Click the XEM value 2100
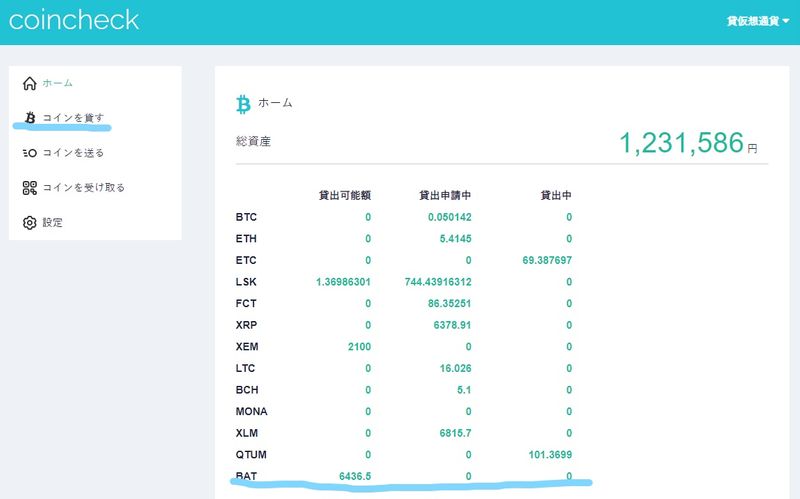 (x=359, y=346)
